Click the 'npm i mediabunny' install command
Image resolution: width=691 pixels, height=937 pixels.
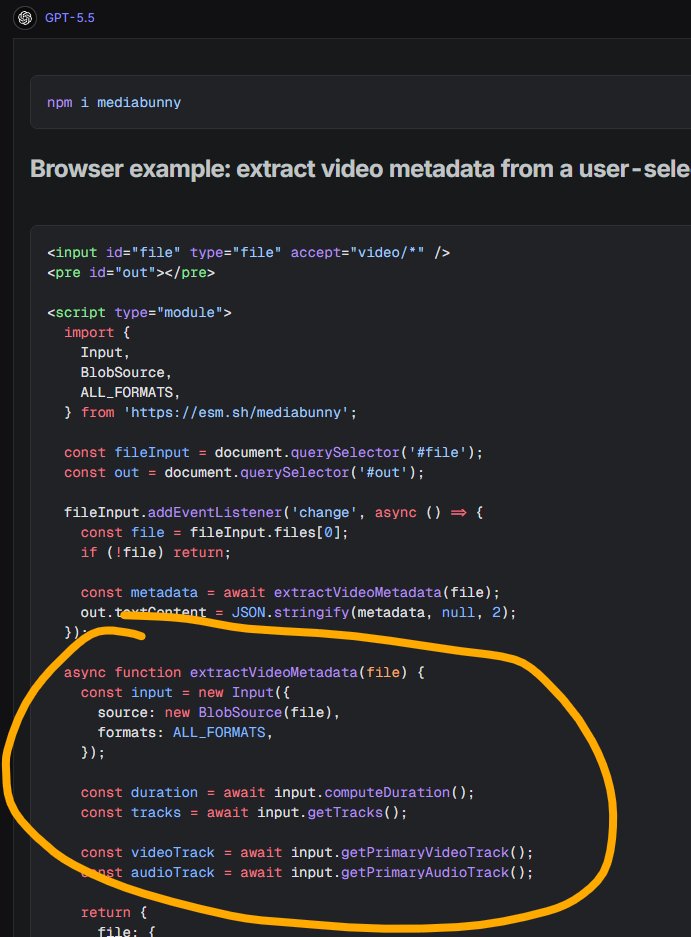click(x=114, y=102)
